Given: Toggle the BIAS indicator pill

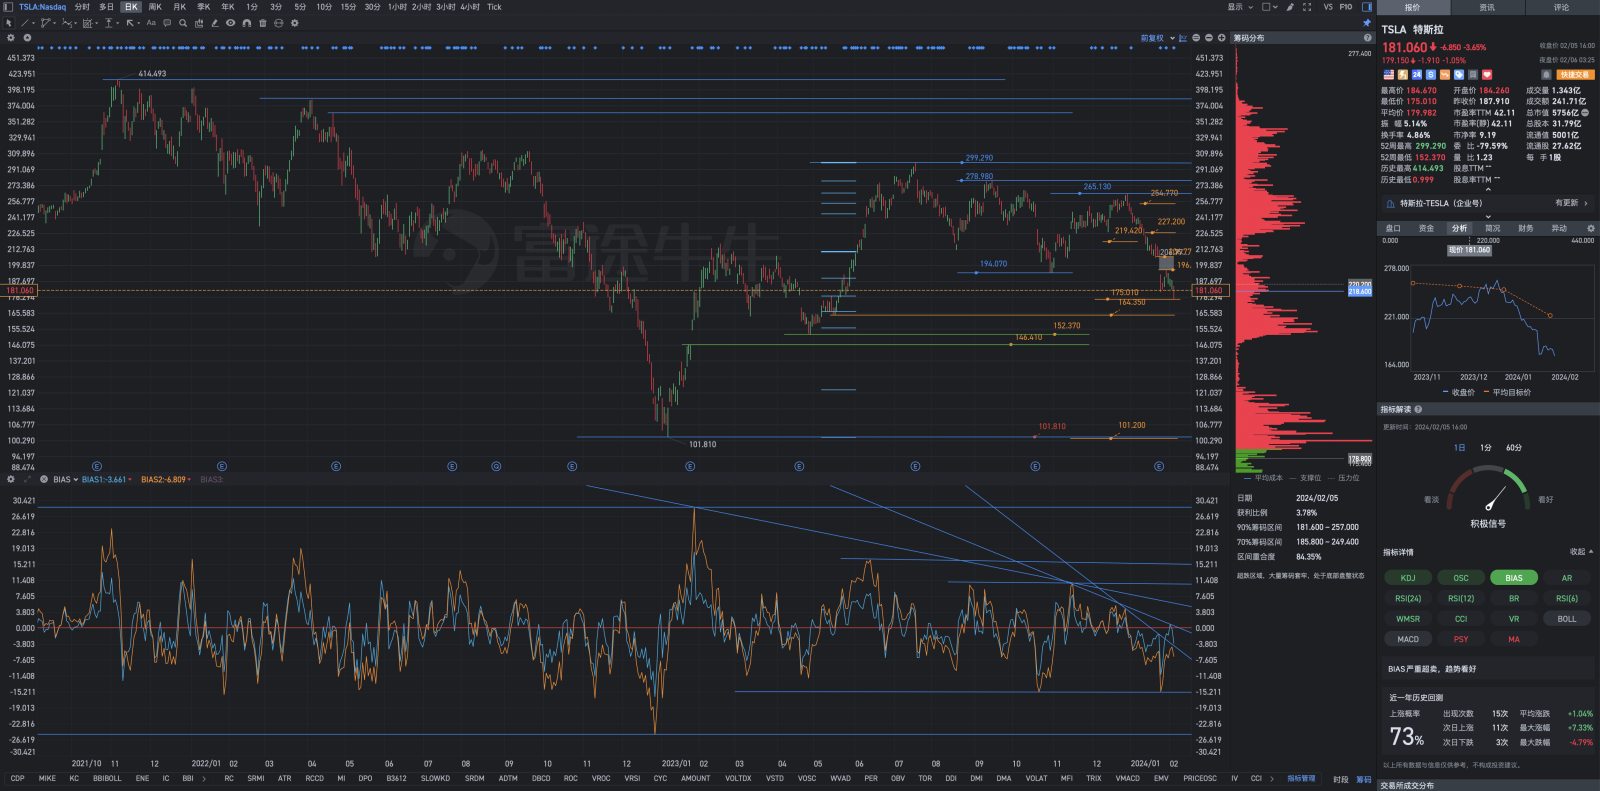Looking at the screenshot, I should tap(1514, 578).
